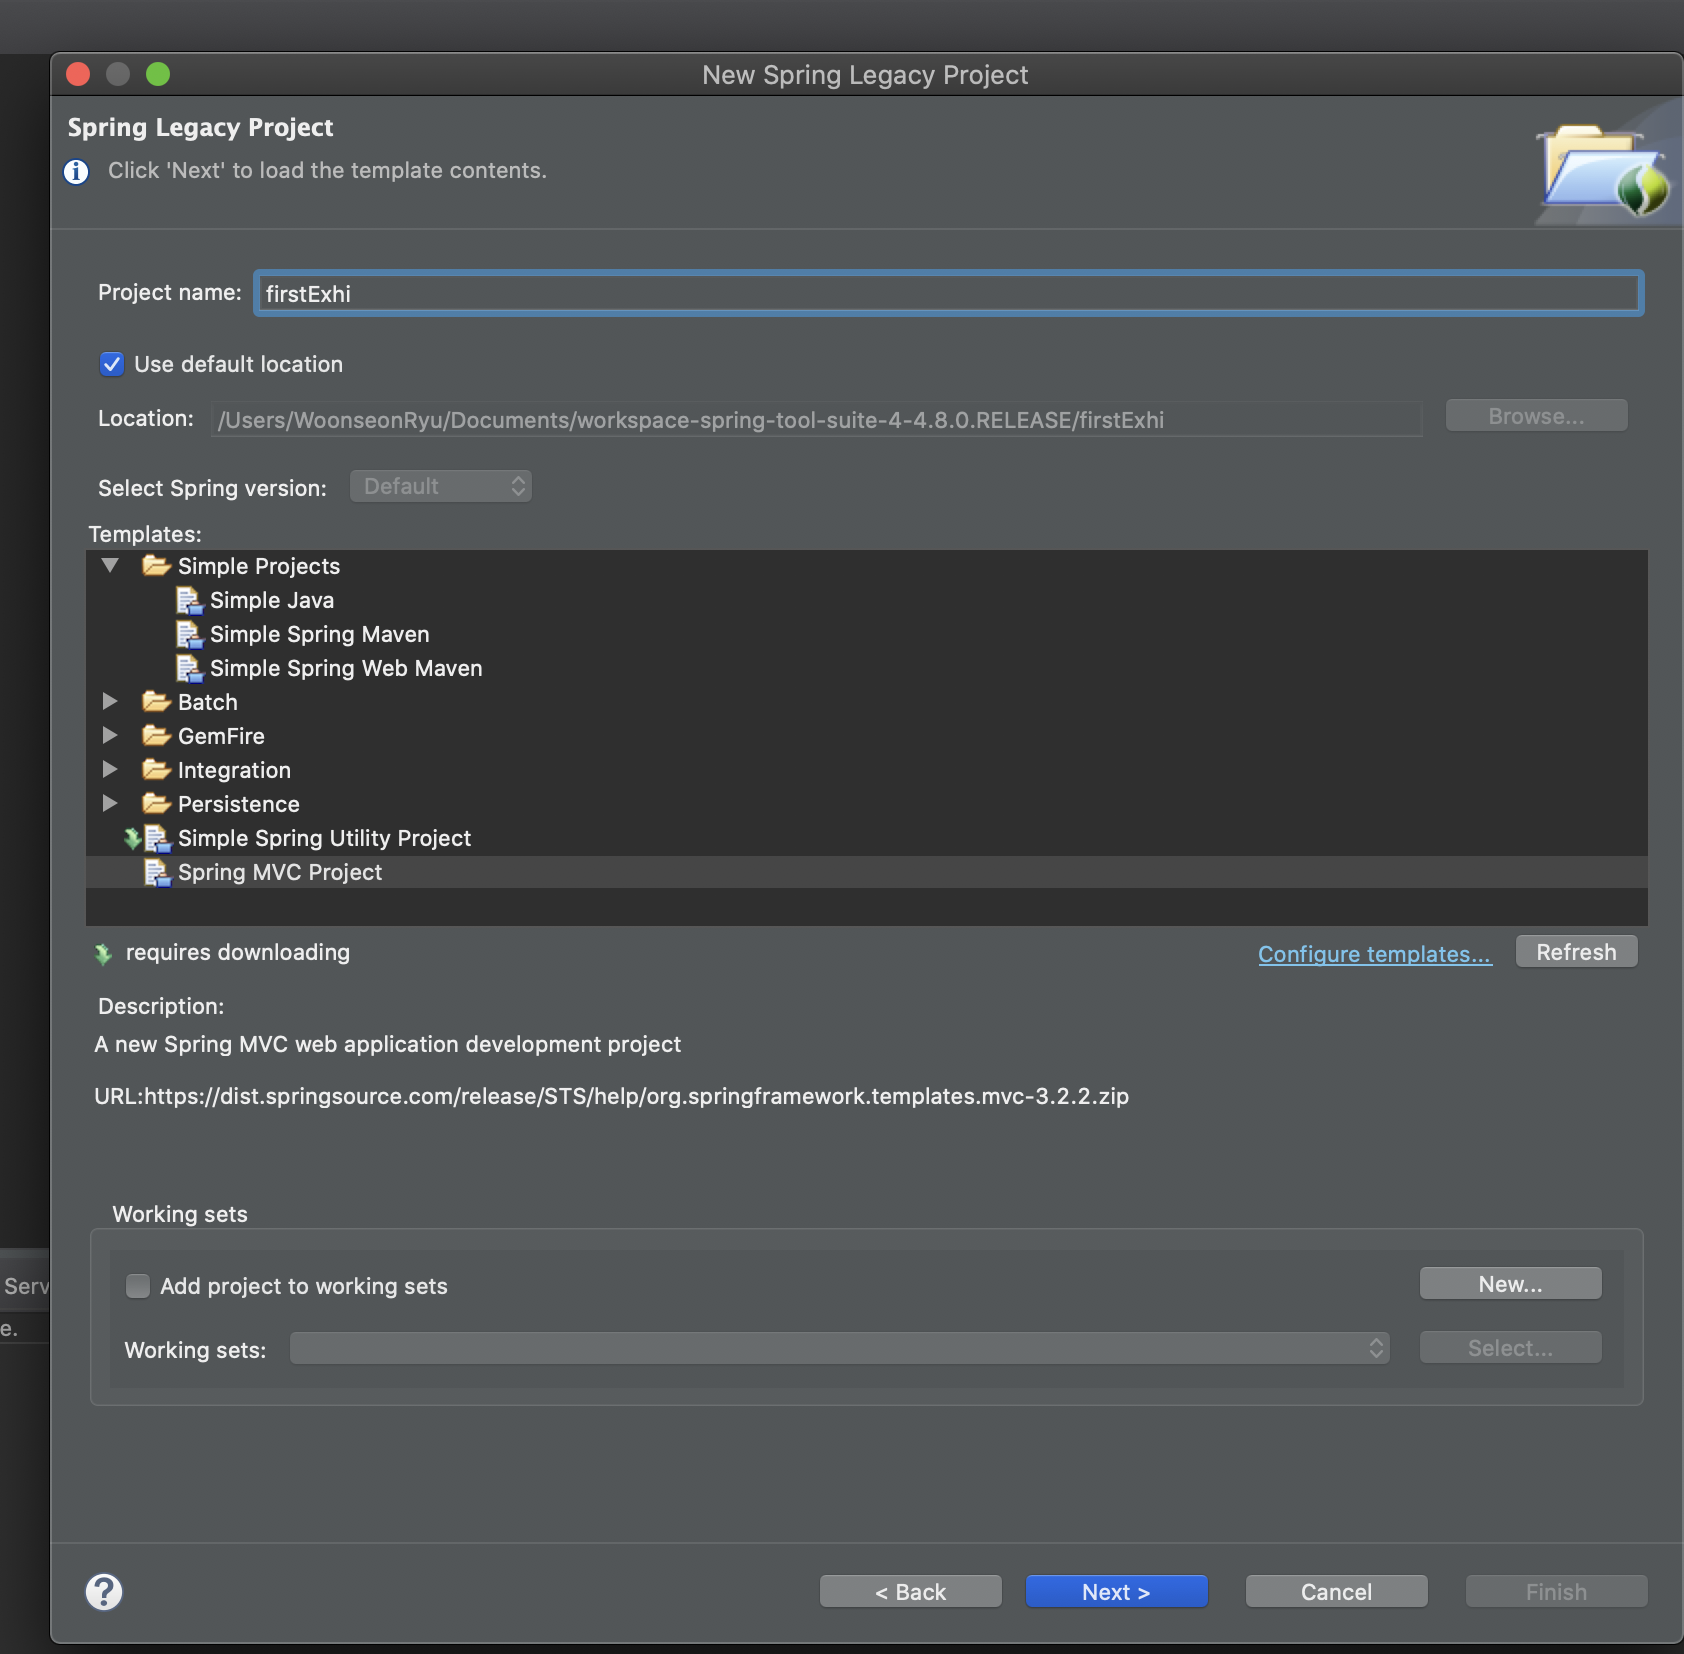
Task: Select the Simple Spring Utility Project template
Action: pyautogui.click(x=867, y=838)
